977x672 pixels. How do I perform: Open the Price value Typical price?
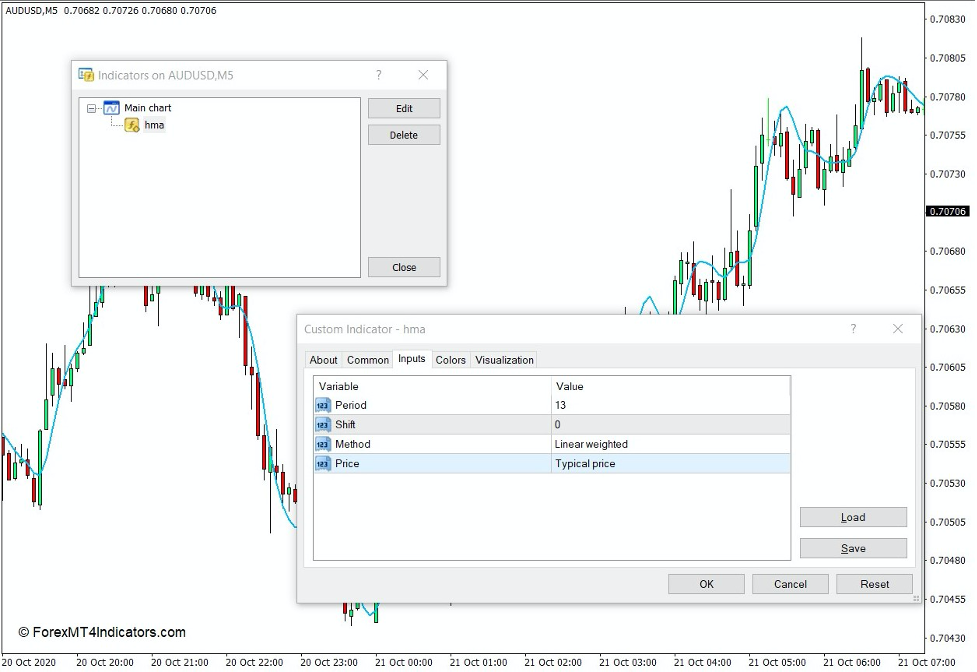[670, 464]
